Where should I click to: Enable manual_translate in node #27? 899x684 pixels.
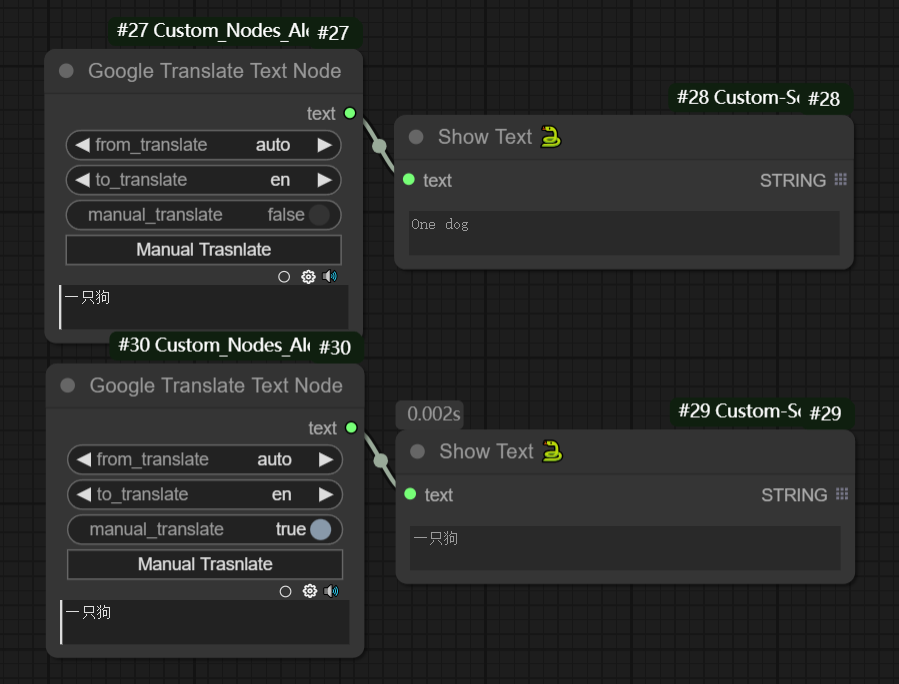click(318, 215)
